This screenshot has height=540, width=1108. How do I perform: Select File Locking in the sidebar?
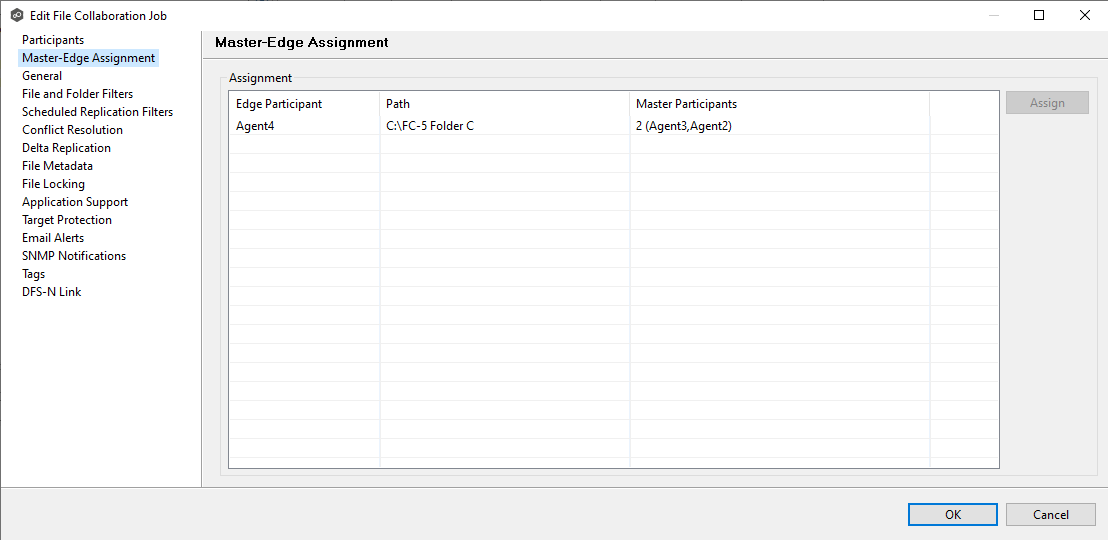(53, 184)
